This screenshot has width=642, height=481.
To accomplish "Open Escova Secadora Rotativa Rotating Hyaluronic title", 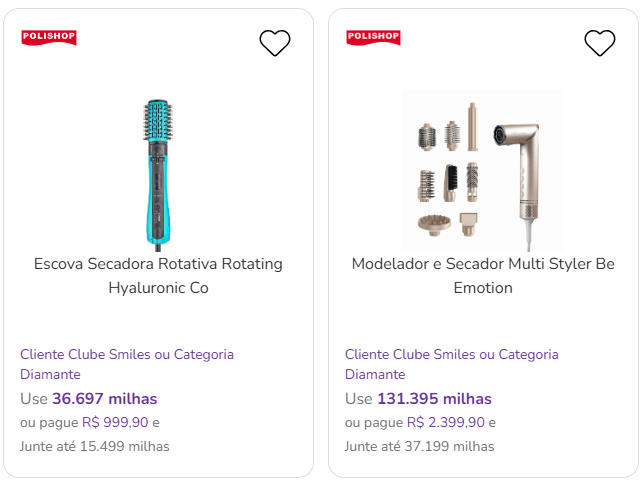I will 158,276.
